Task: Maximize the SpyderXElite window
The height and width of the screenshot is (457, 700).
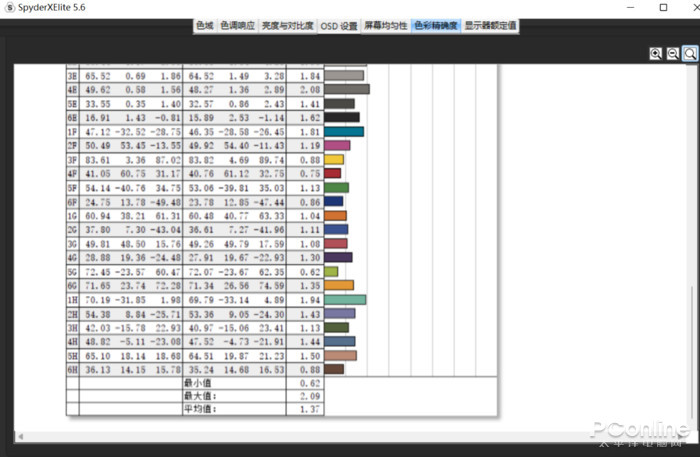Action: tap(662, 8)
